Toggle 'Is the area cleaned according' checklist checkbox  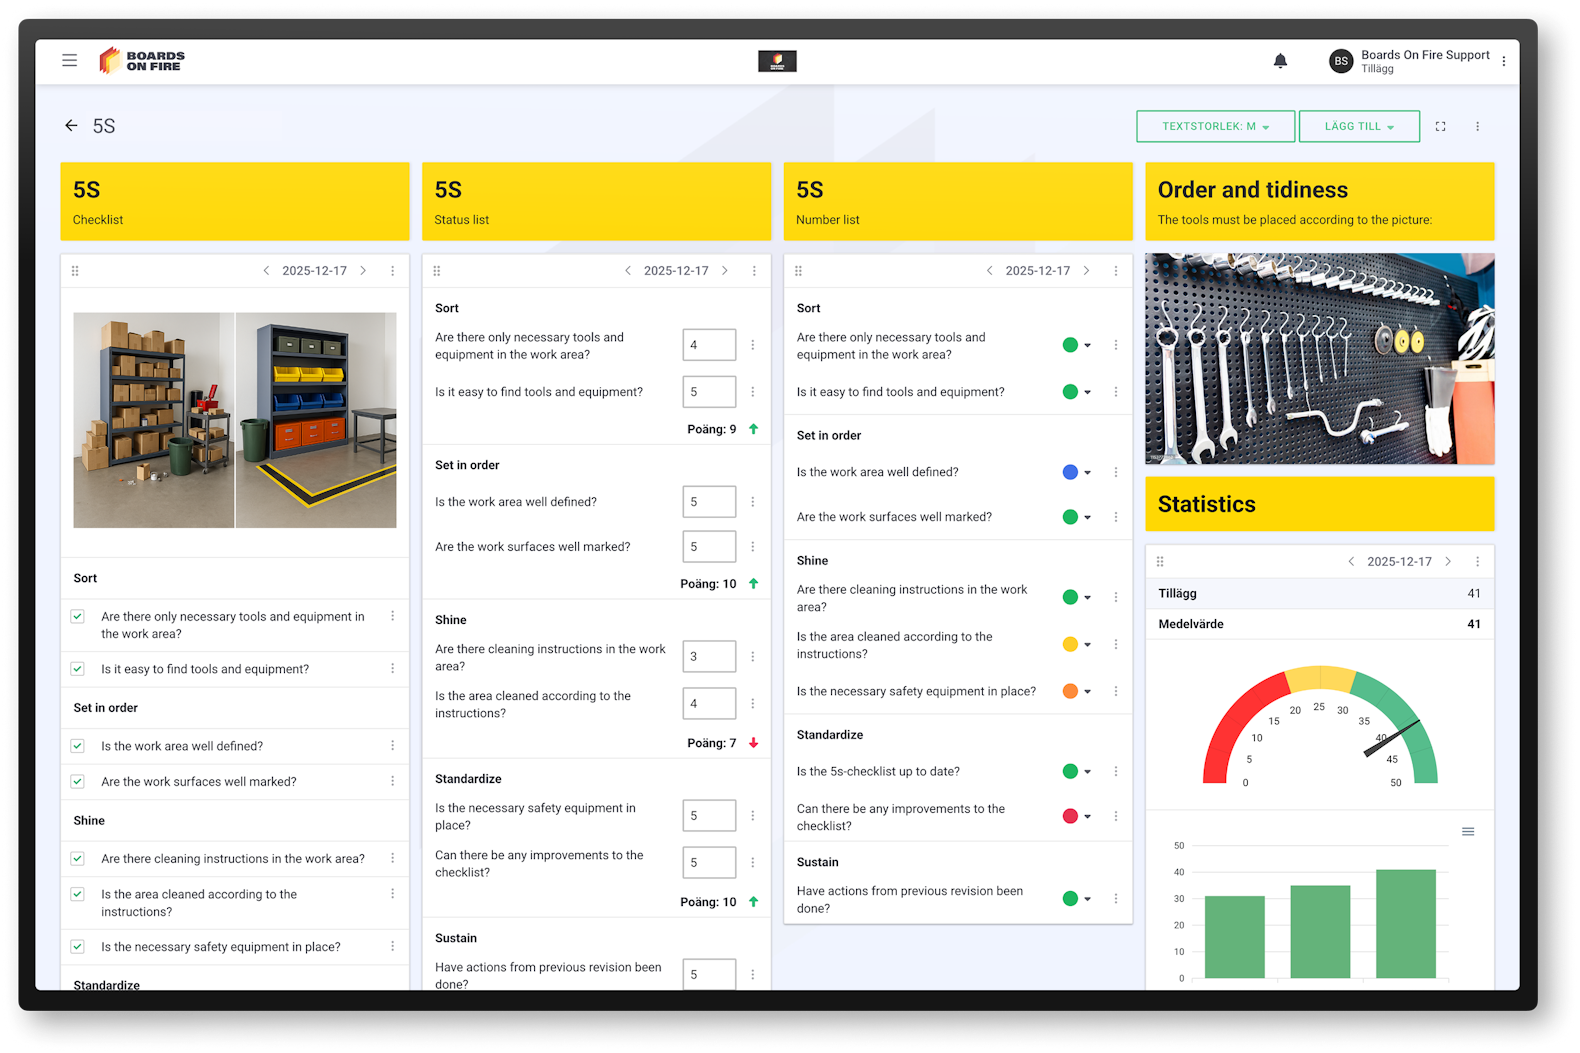(x=78, y=895)
